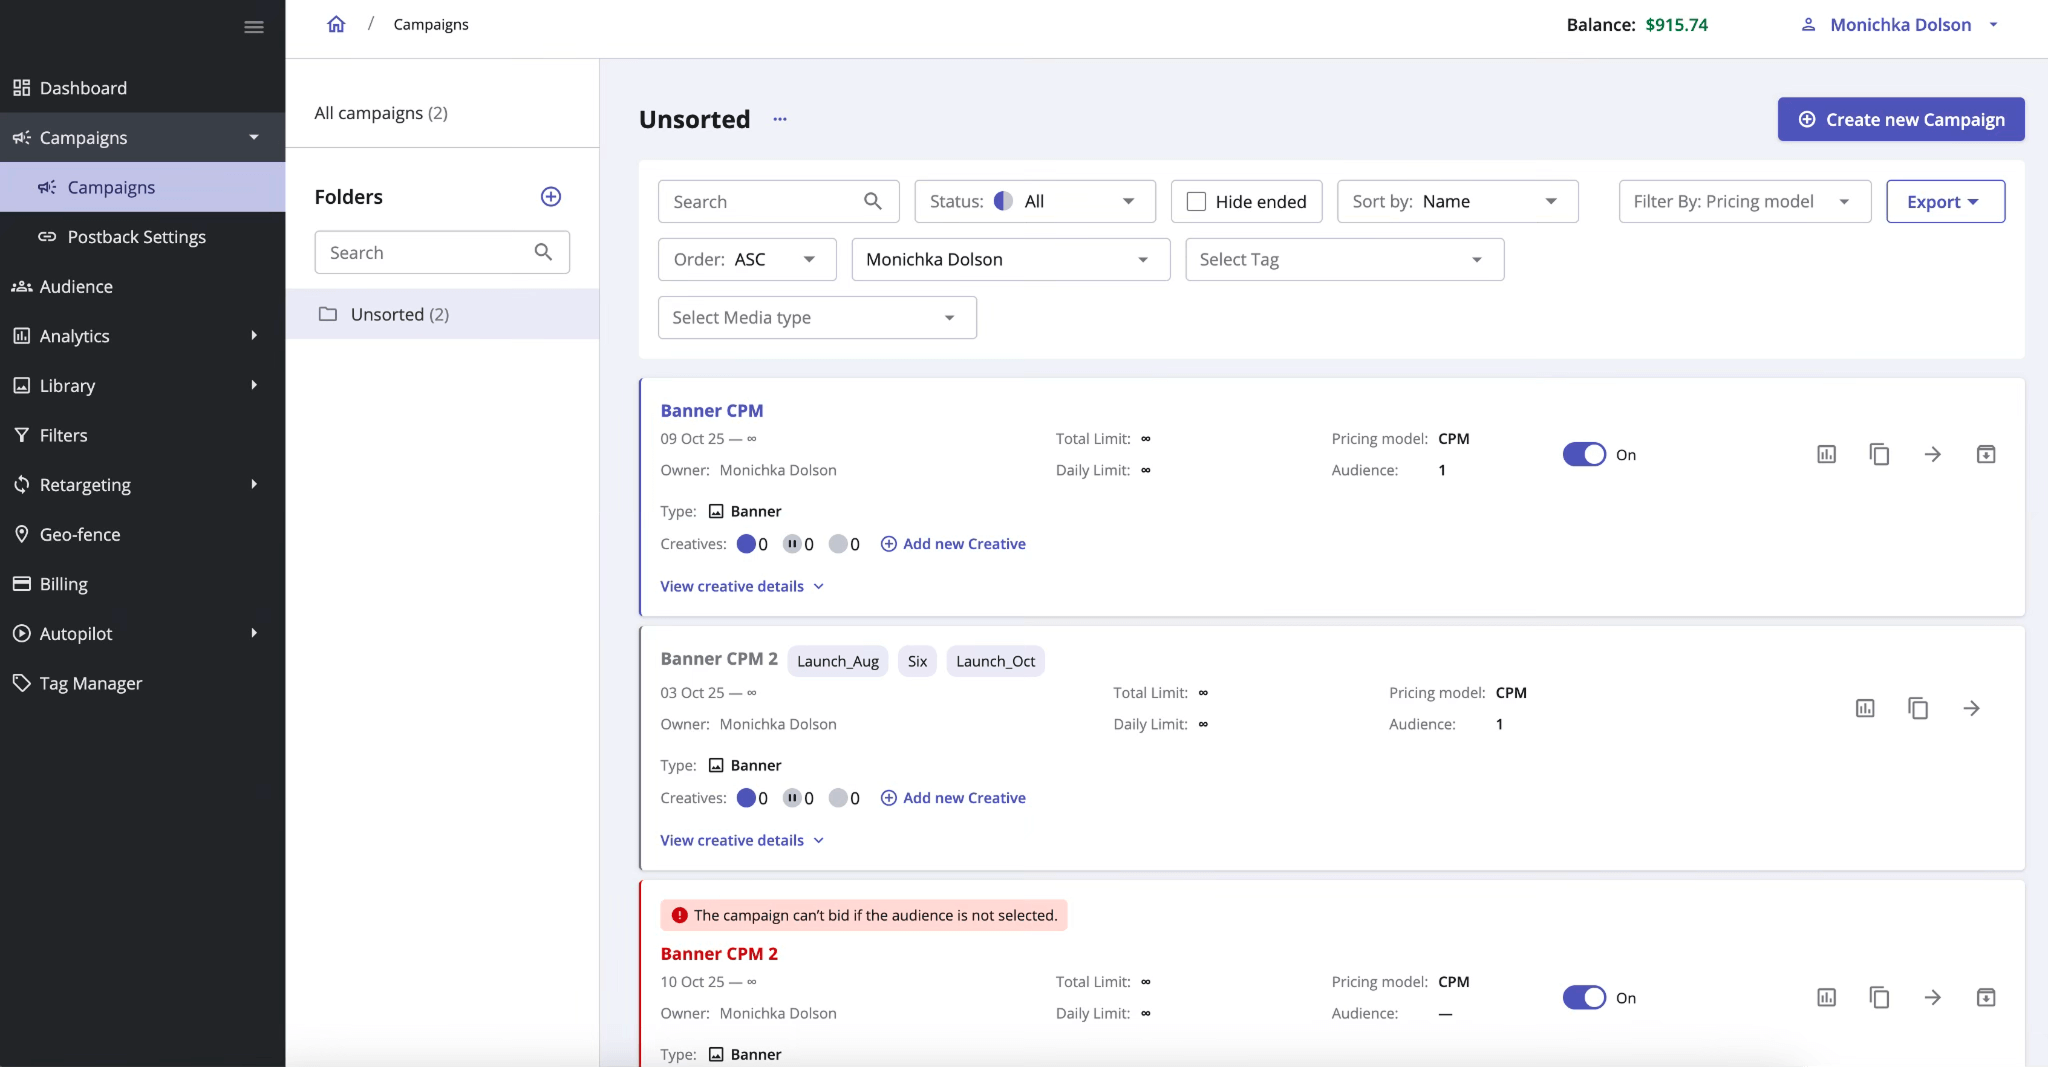
Task: Click the archive icon for Banner CPM
Action: tap(1986, 455)
